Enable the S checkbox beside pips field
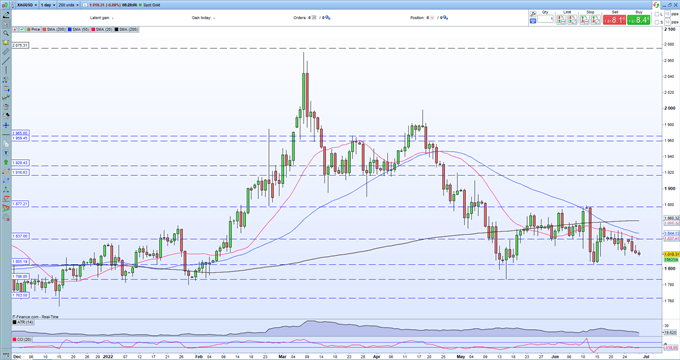 point(657,22)
